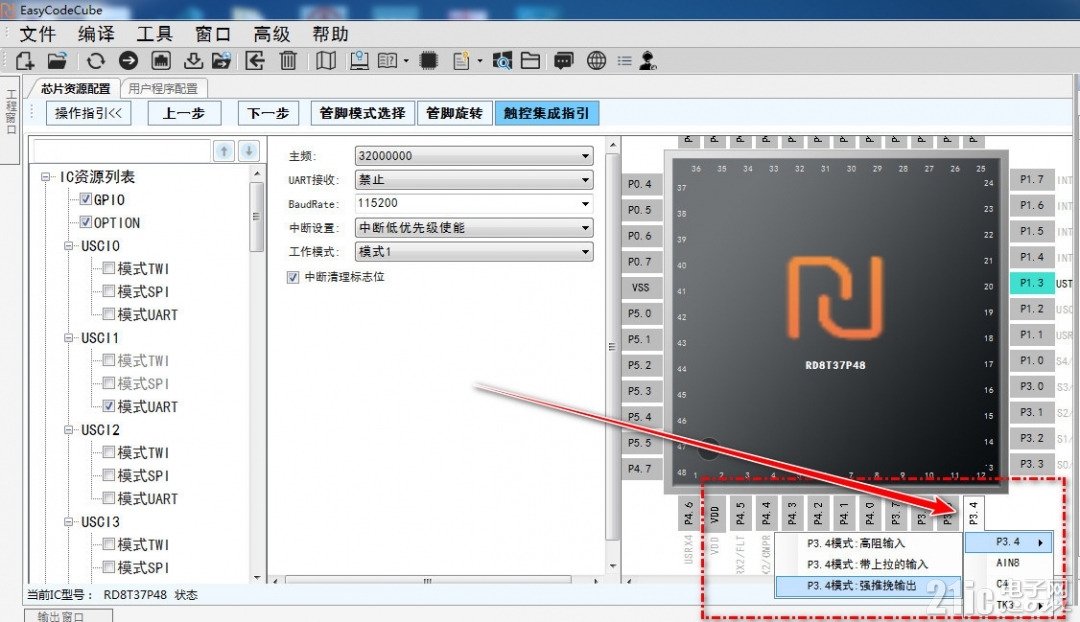The width and height of the screenshot is (1080, 622).
Task: Choose P3.4模式:强推挽输出 in context menu
Action: pyautogui.click(x=868, y=585)
